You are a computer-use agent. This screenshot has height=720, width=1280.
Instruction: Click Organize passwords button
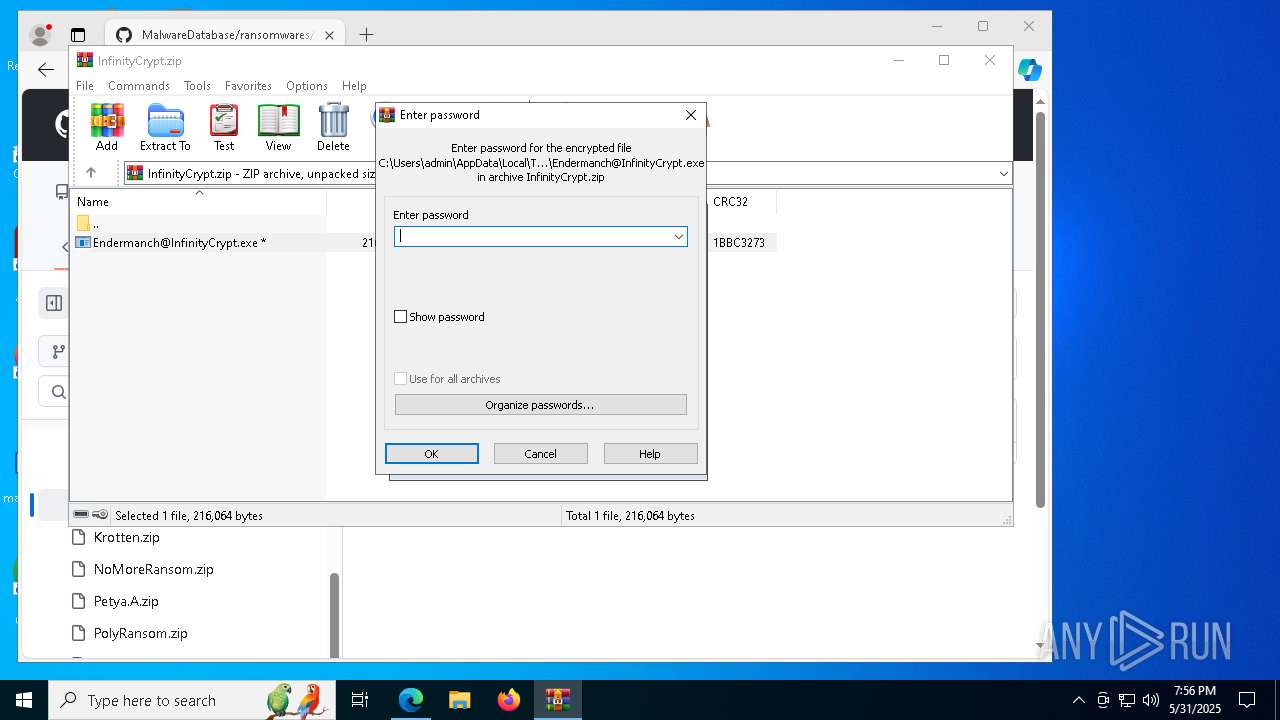pos(541,405)
